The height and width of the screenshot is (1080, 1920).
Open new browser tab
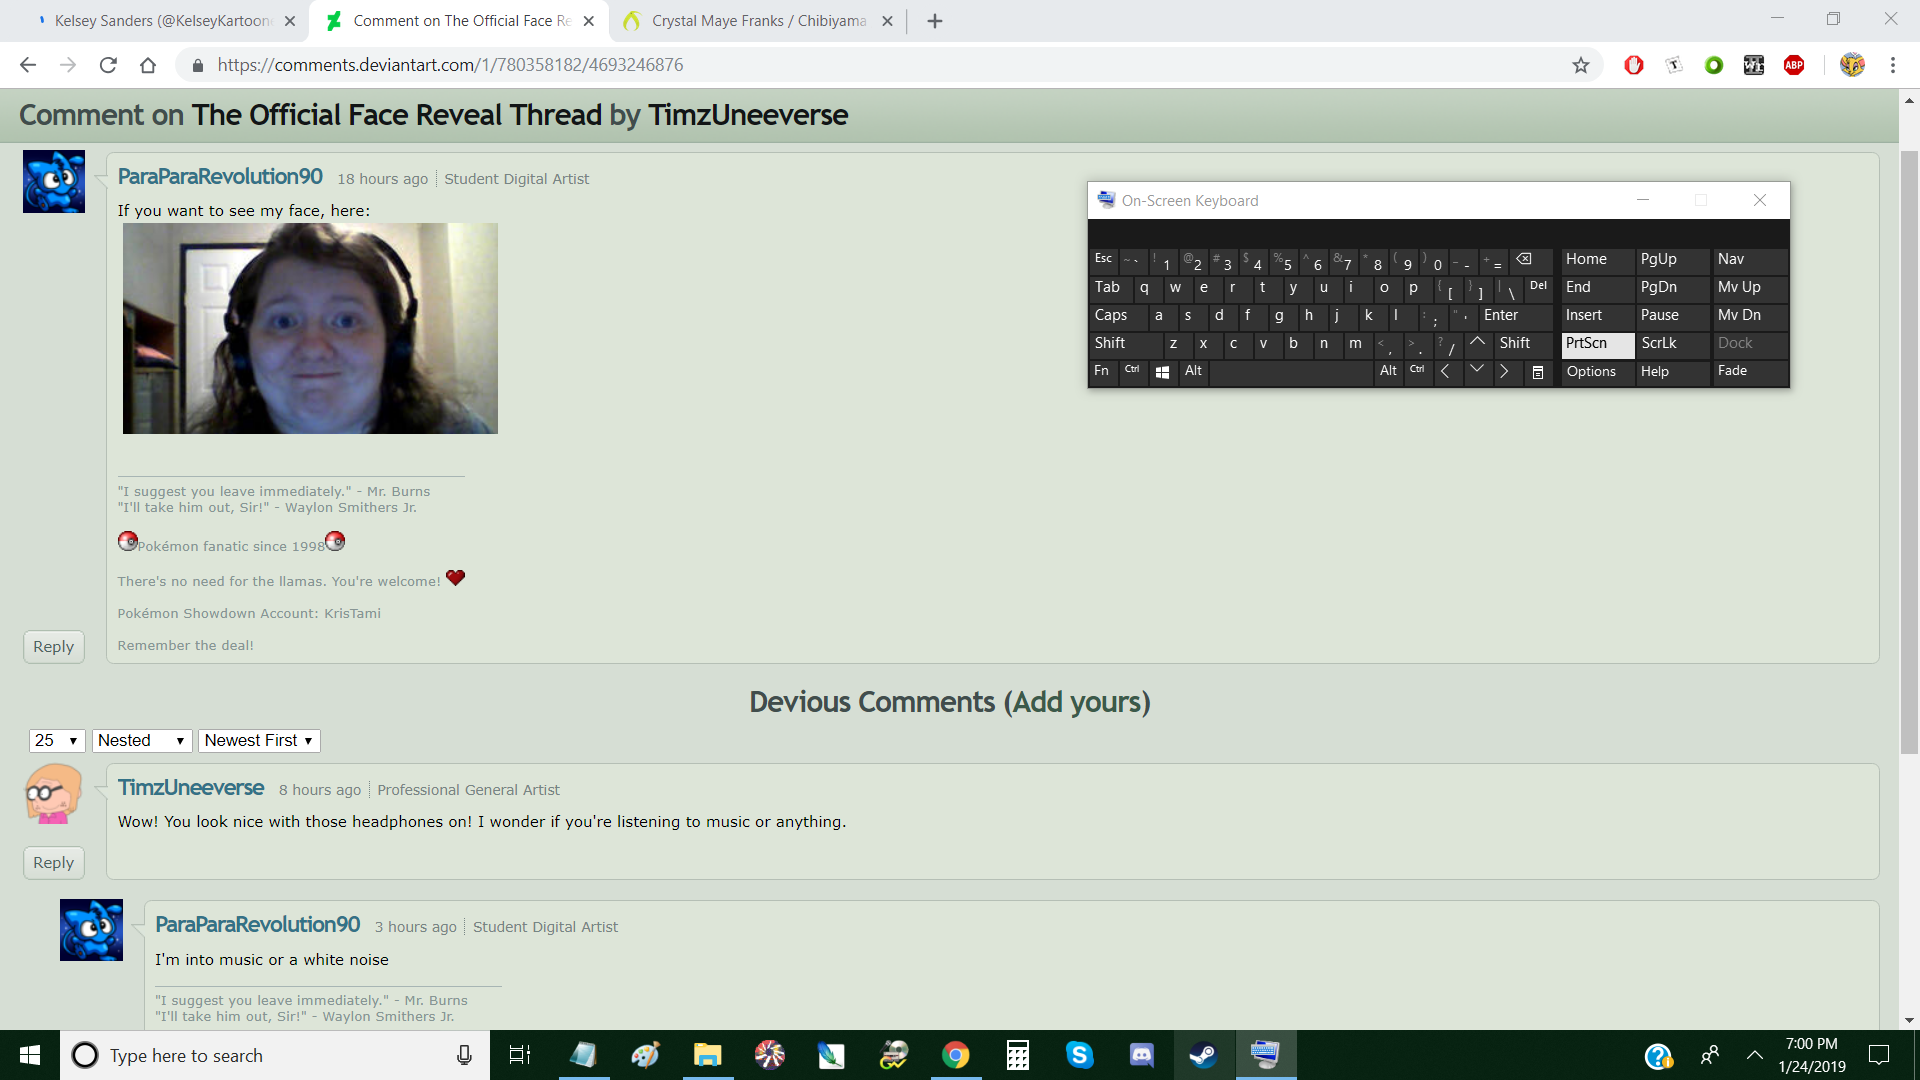(935, 21)
